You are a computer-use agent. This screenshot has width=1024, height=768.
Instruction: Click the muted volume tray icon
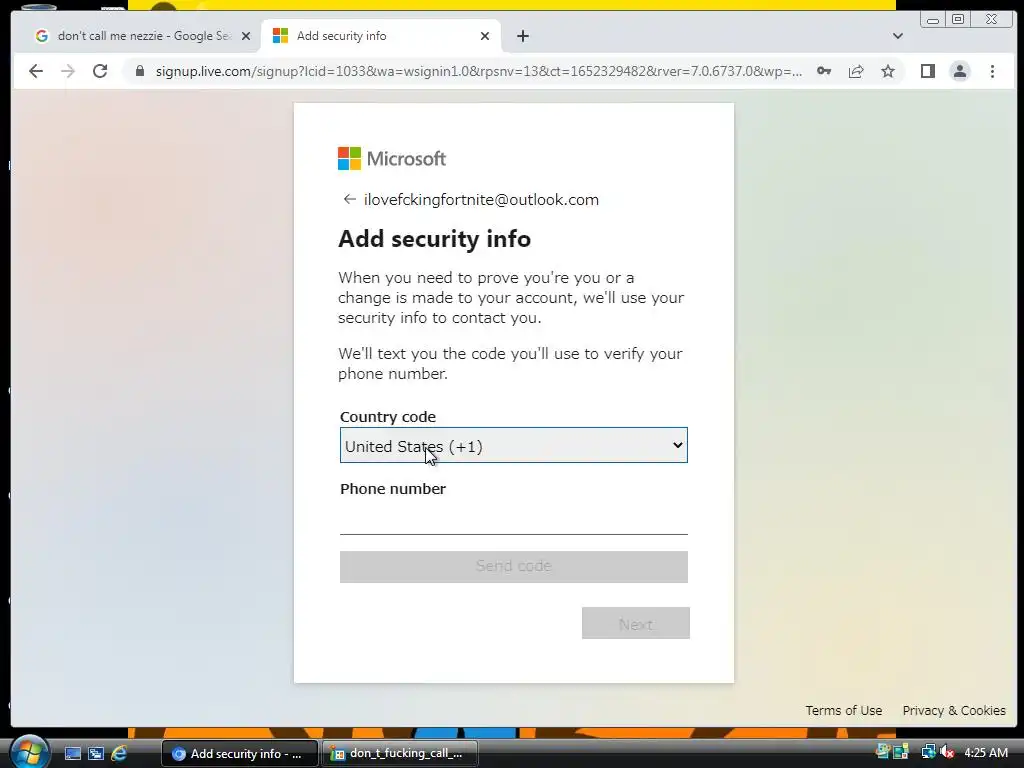[946, 752]
